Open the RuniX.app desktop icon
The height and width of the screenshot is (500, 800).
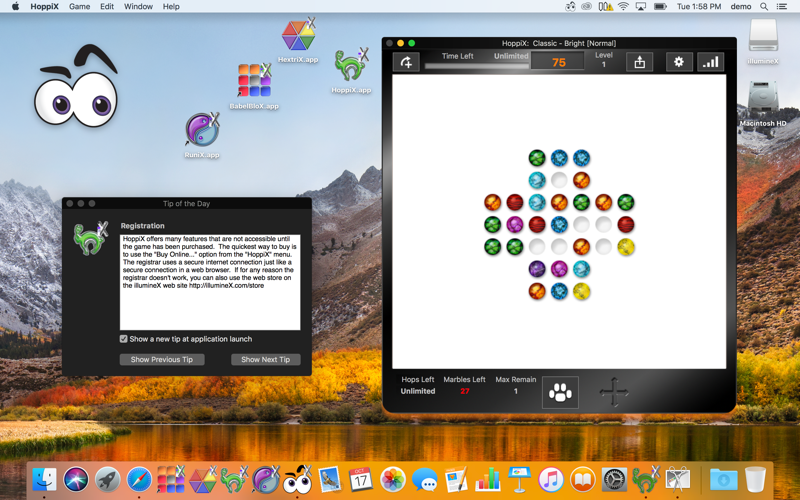202,135
